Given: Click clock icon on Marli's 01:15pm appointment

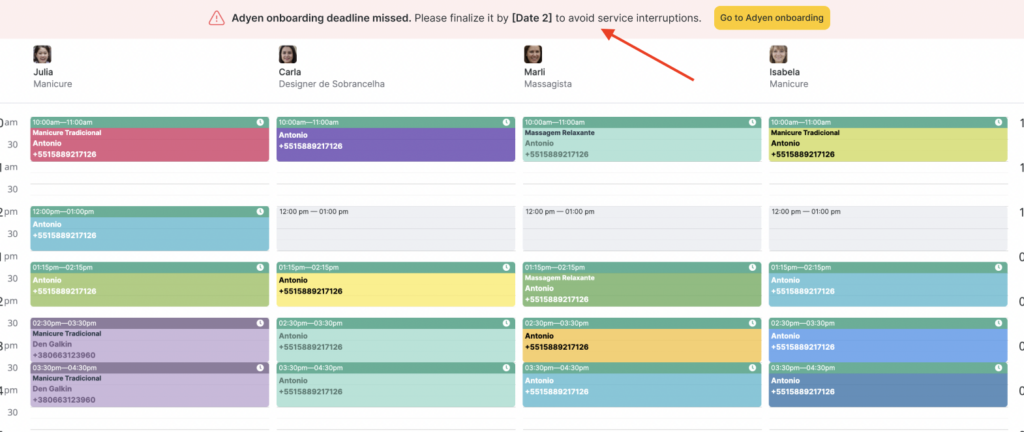Looking at the screenshot, I should 752,267.
